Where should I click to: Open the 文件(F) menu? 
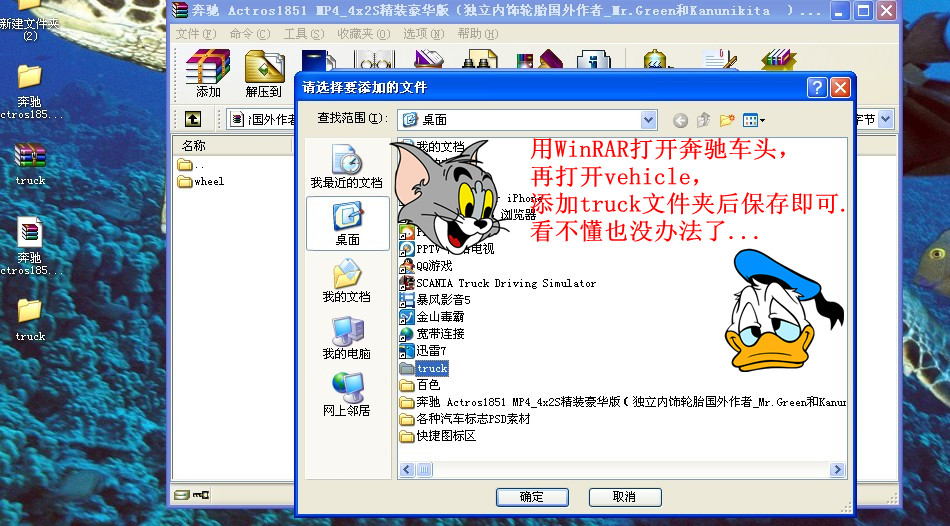click(x=196, y=34)
